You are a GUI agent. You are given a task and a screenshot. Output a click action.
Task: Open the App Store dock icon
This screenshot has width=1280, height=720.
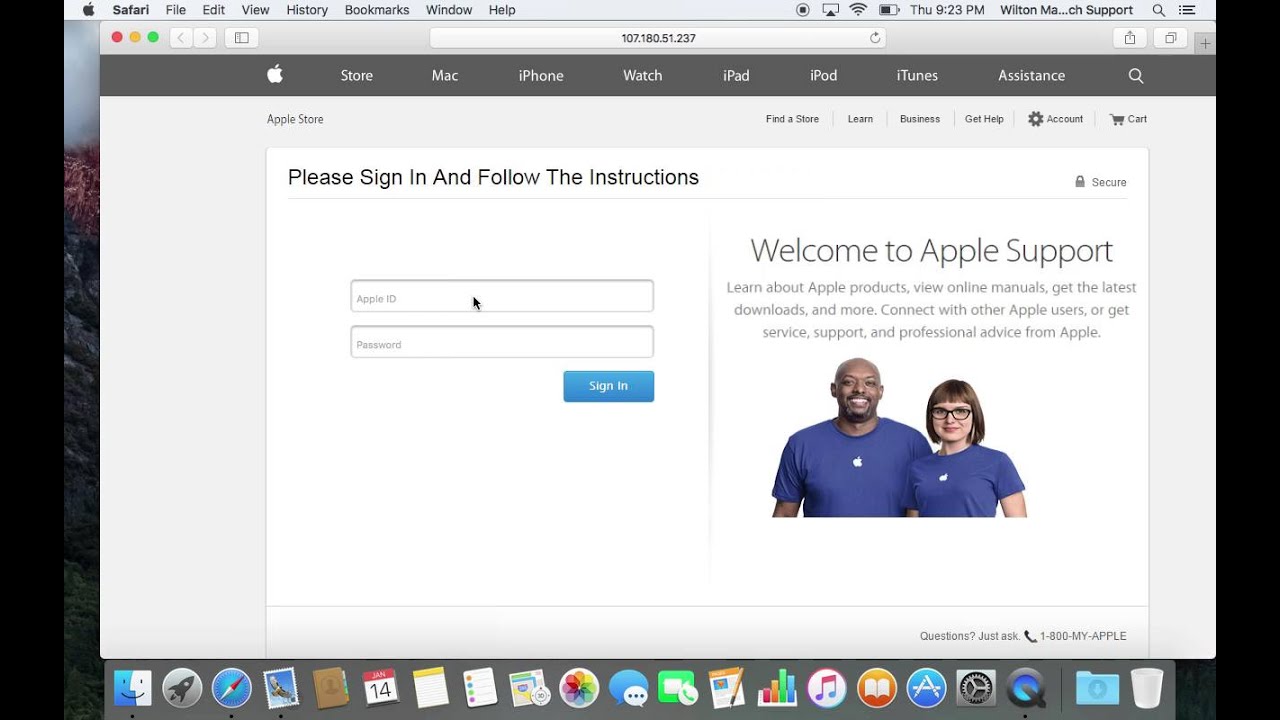click(926, 688)
